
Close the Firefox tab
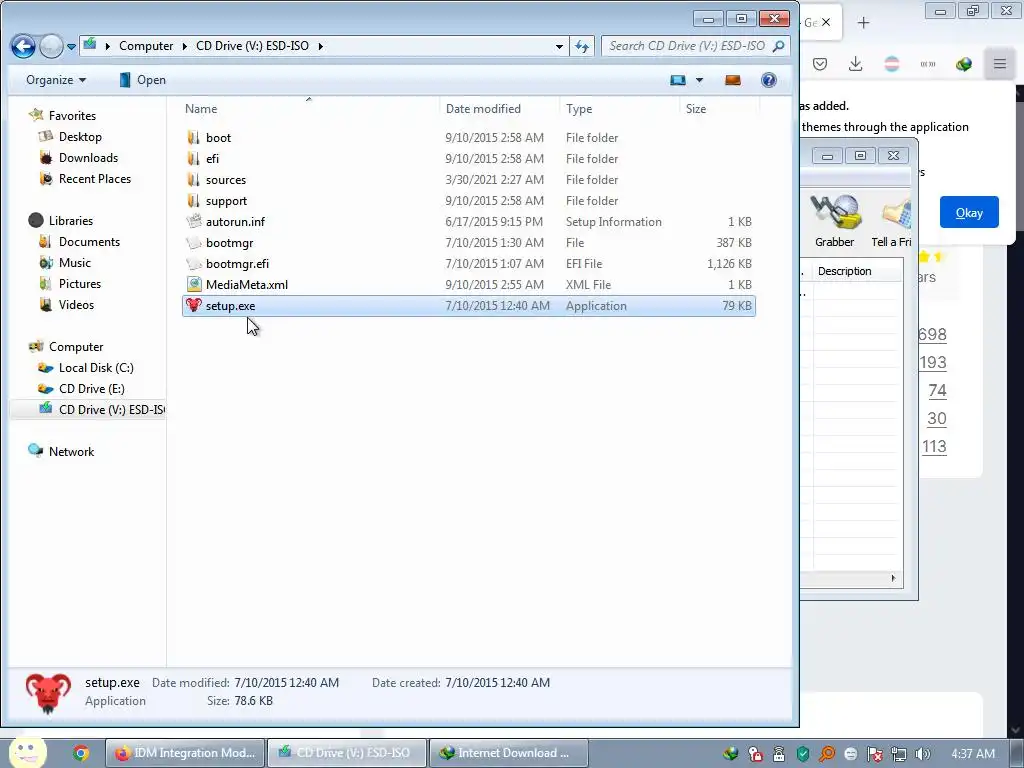pyautogui.click(x=826, y=22)
